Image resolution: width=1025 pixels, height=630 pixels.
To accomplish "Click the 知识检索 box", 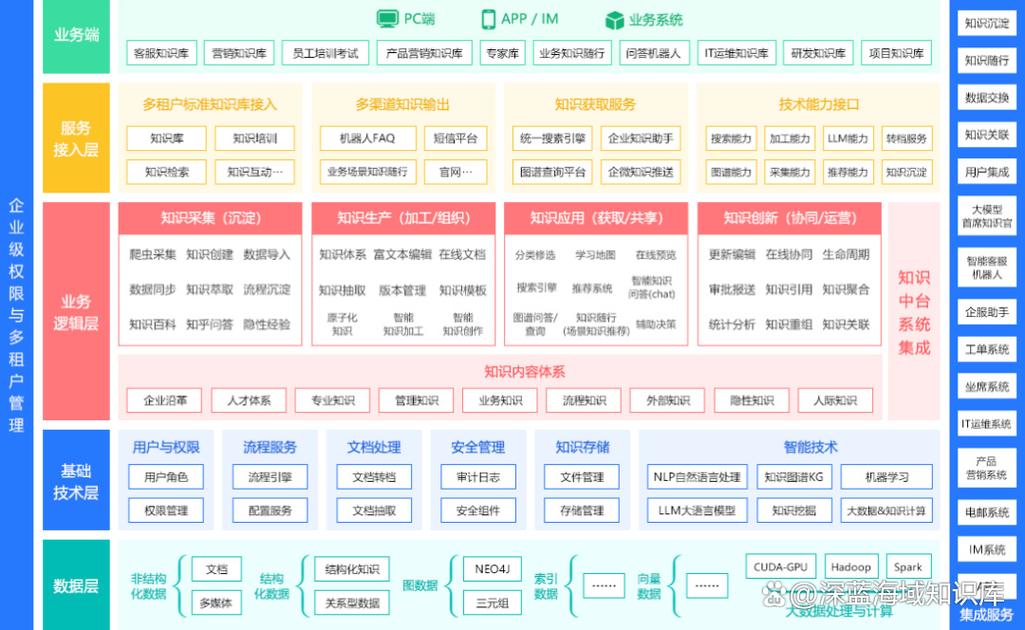I will (167, 172).
